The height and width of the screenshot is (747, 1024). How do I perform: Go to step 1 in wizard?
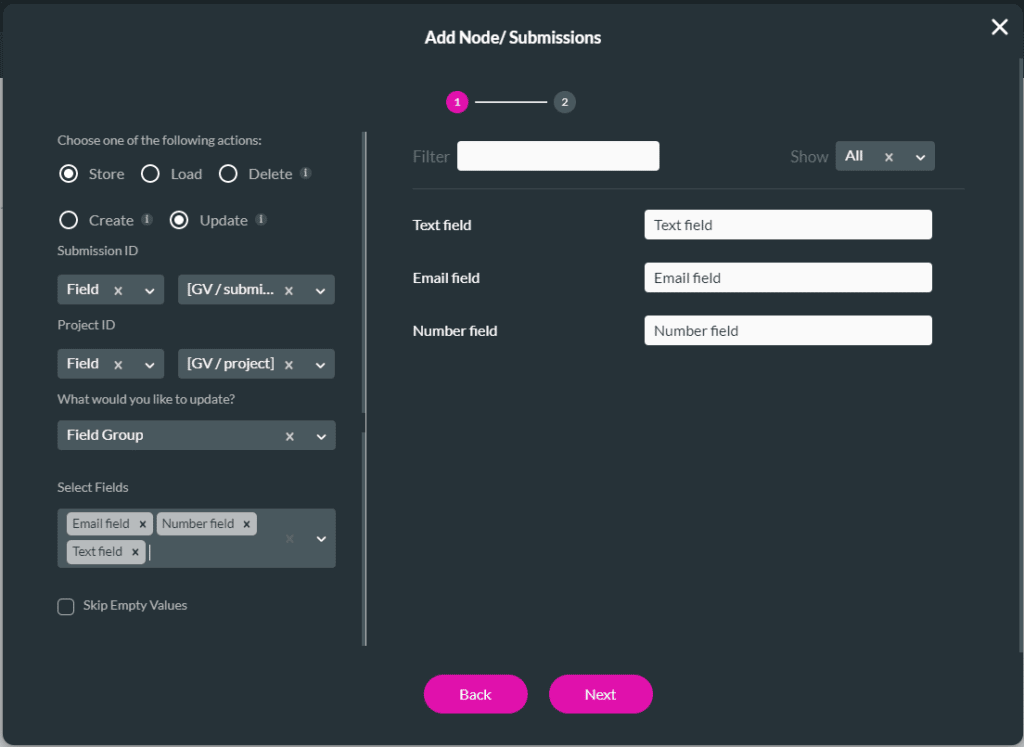(x=457, y=102)
